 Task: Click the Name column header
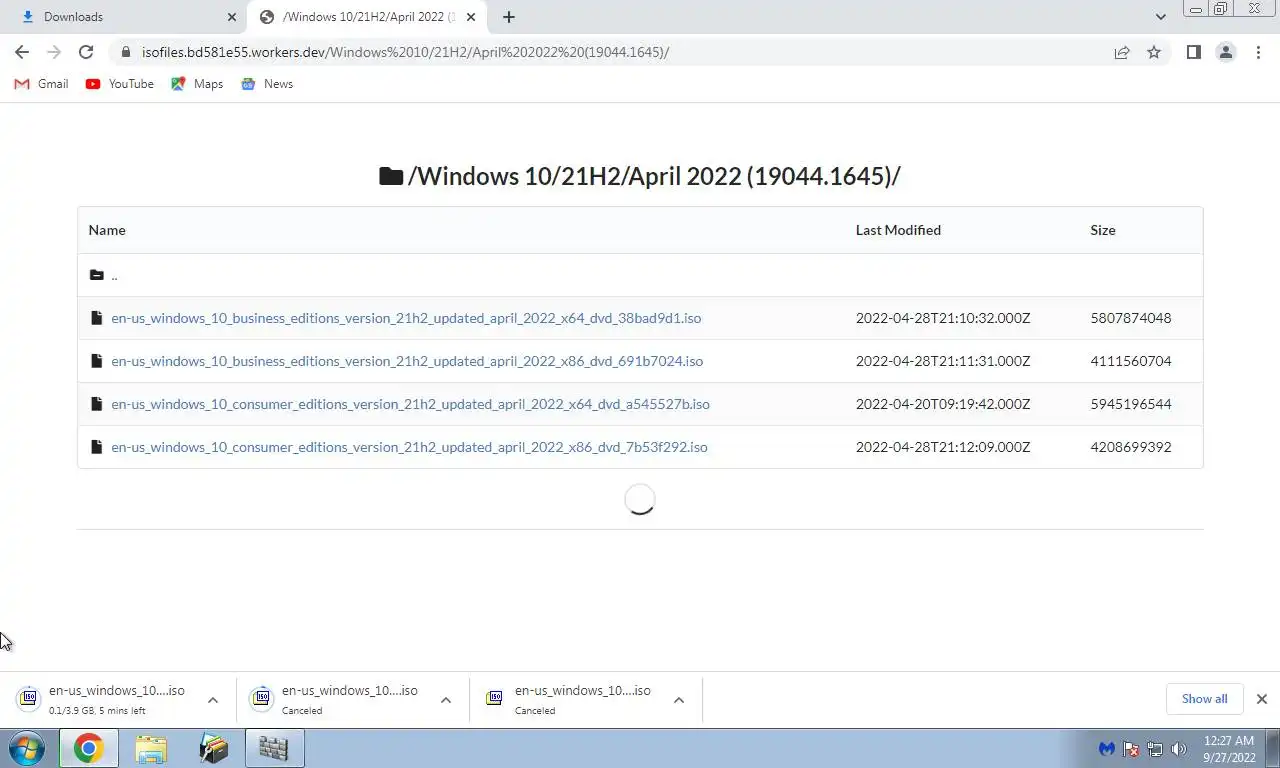(107, 230)
